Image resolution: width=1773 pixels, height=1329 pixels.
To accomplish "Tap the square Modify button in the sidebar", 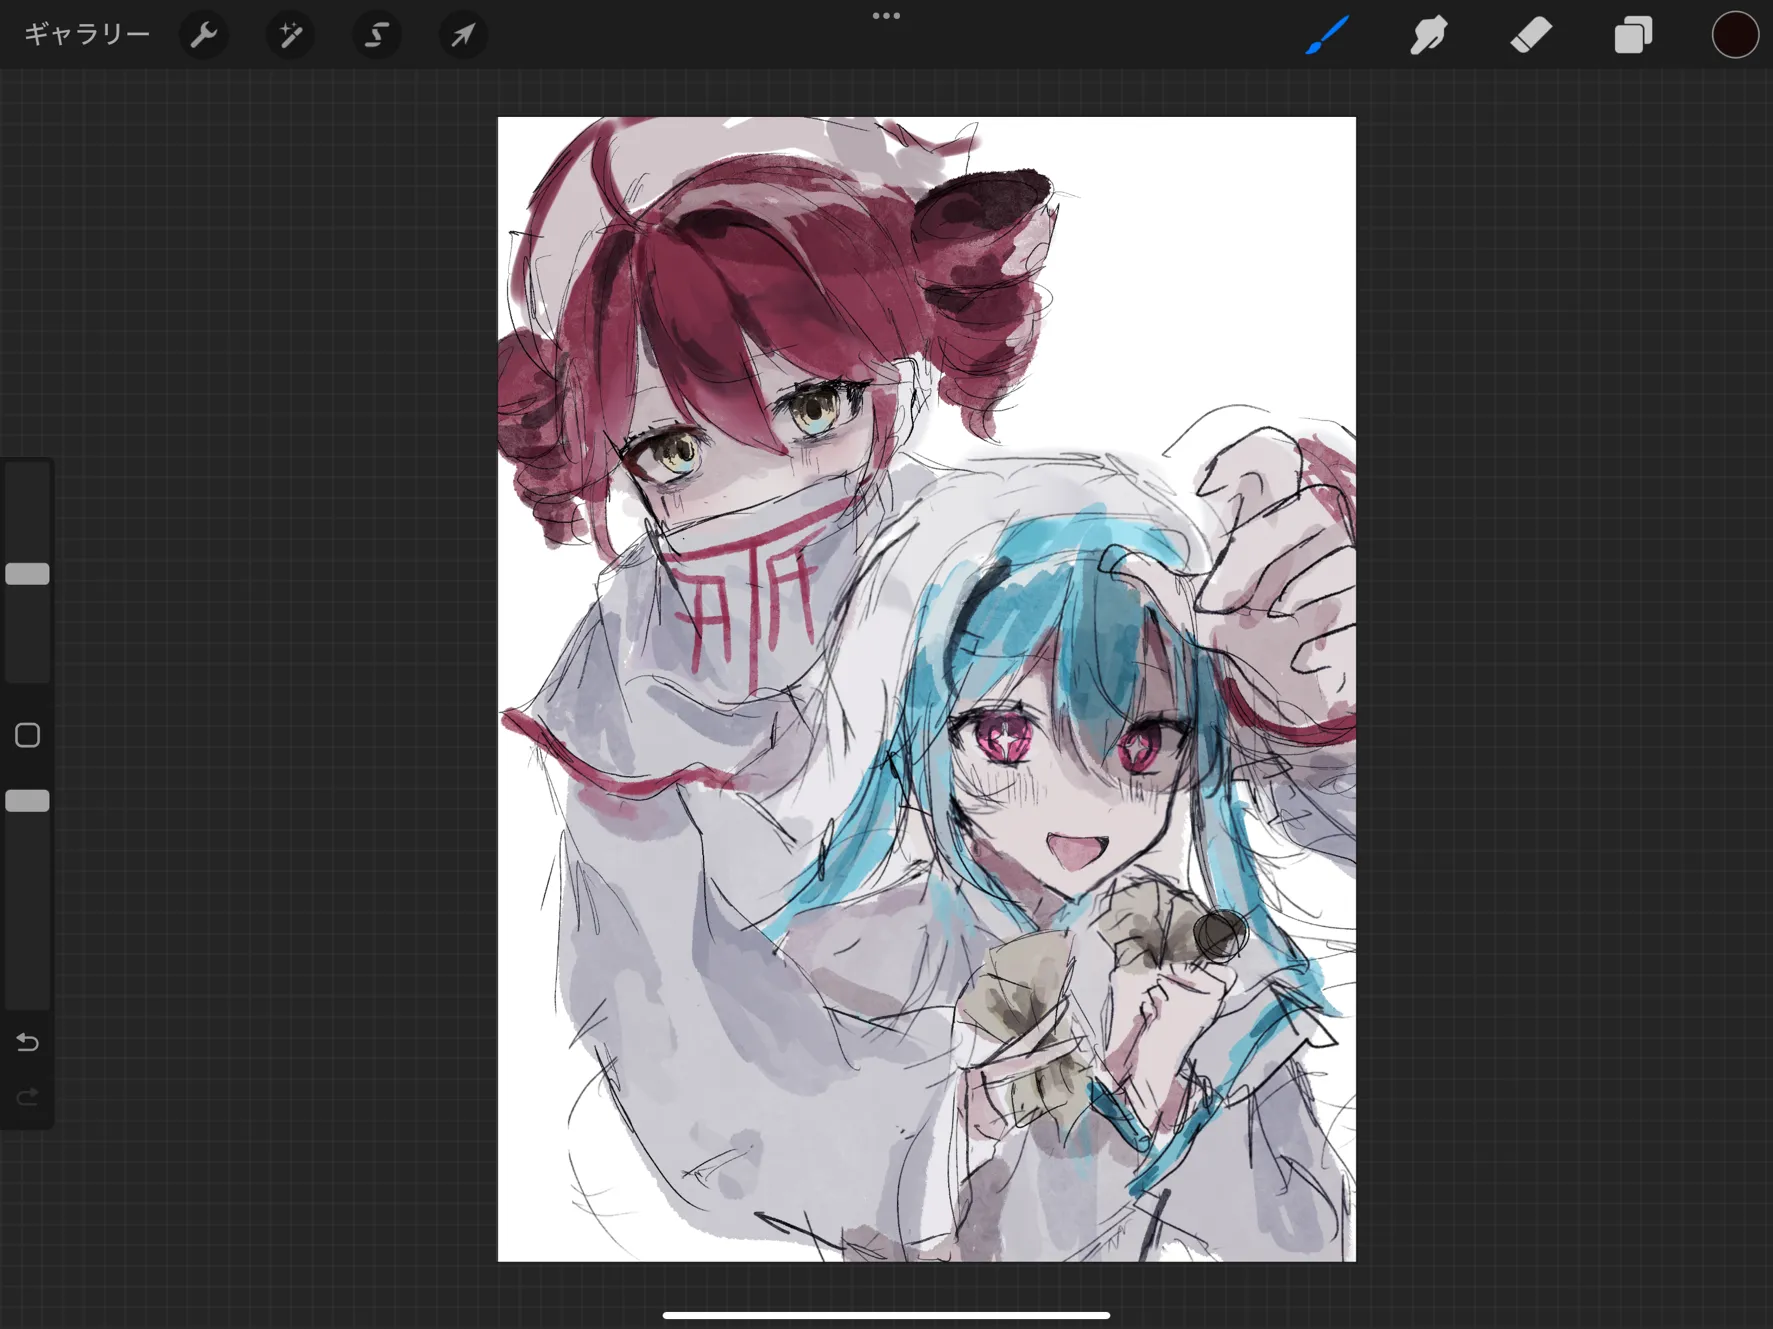I will coord(27,736).
